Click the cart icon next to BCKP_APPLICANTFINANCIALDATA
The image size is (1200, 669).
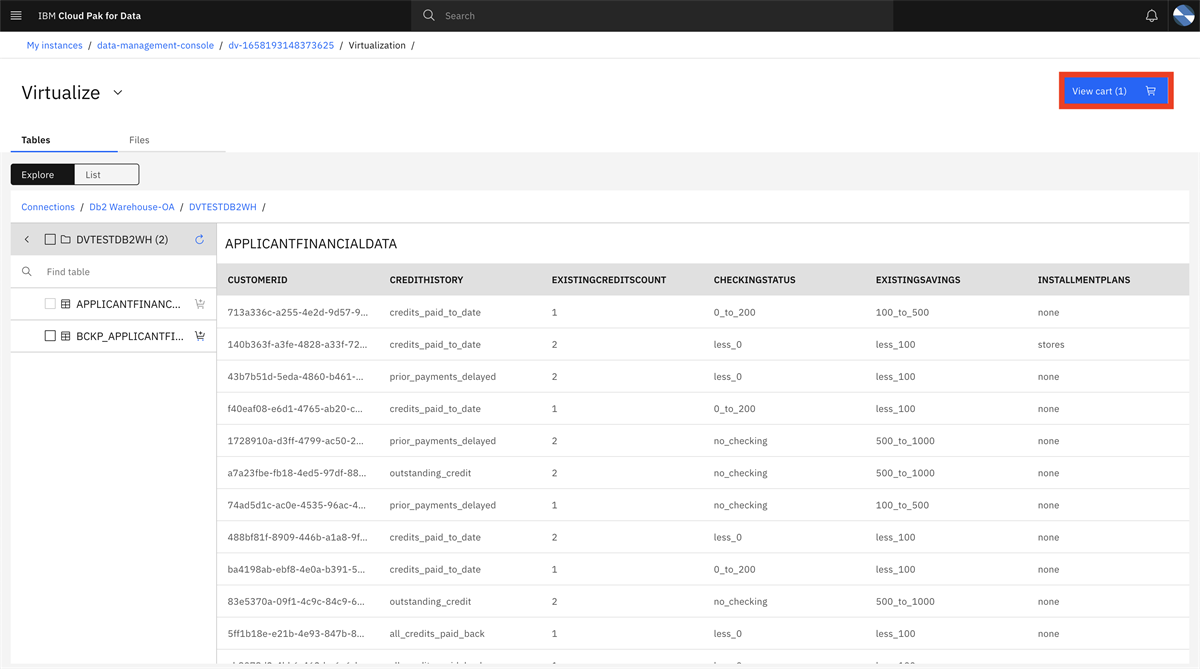199,336
